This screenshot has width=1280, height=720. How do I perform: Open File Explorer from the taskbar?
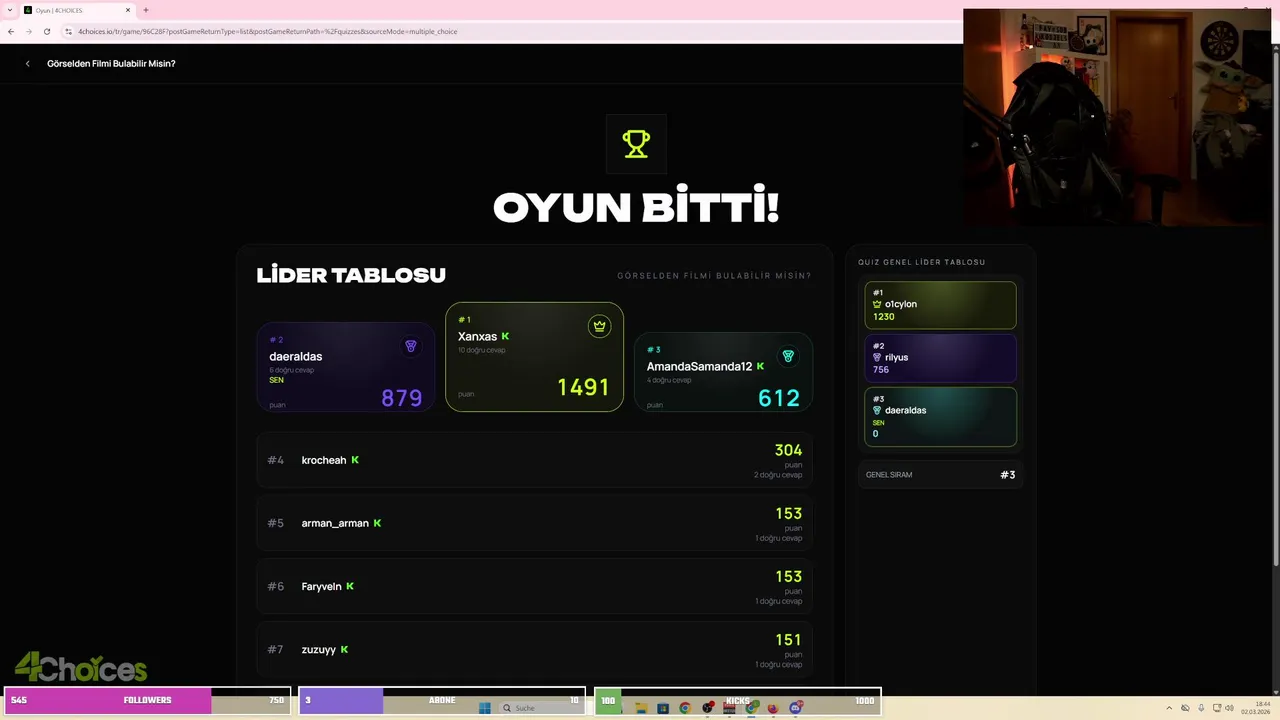pyautogui.click(x=641, y=708)
